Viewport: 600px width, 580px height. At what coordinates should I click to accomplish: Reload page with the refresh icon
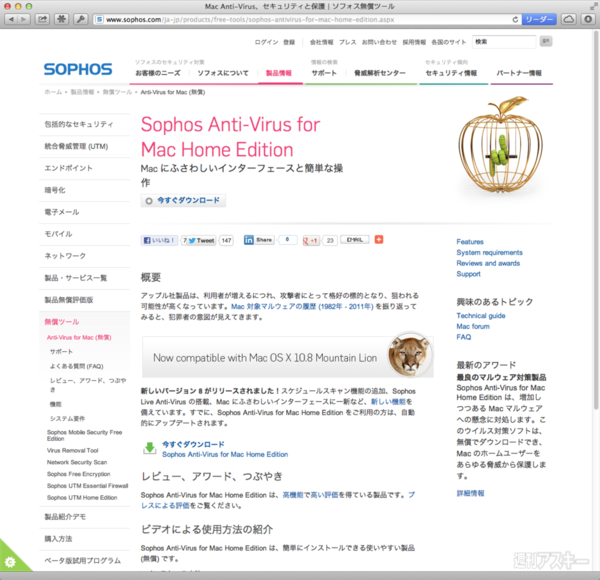click(515, 20)
